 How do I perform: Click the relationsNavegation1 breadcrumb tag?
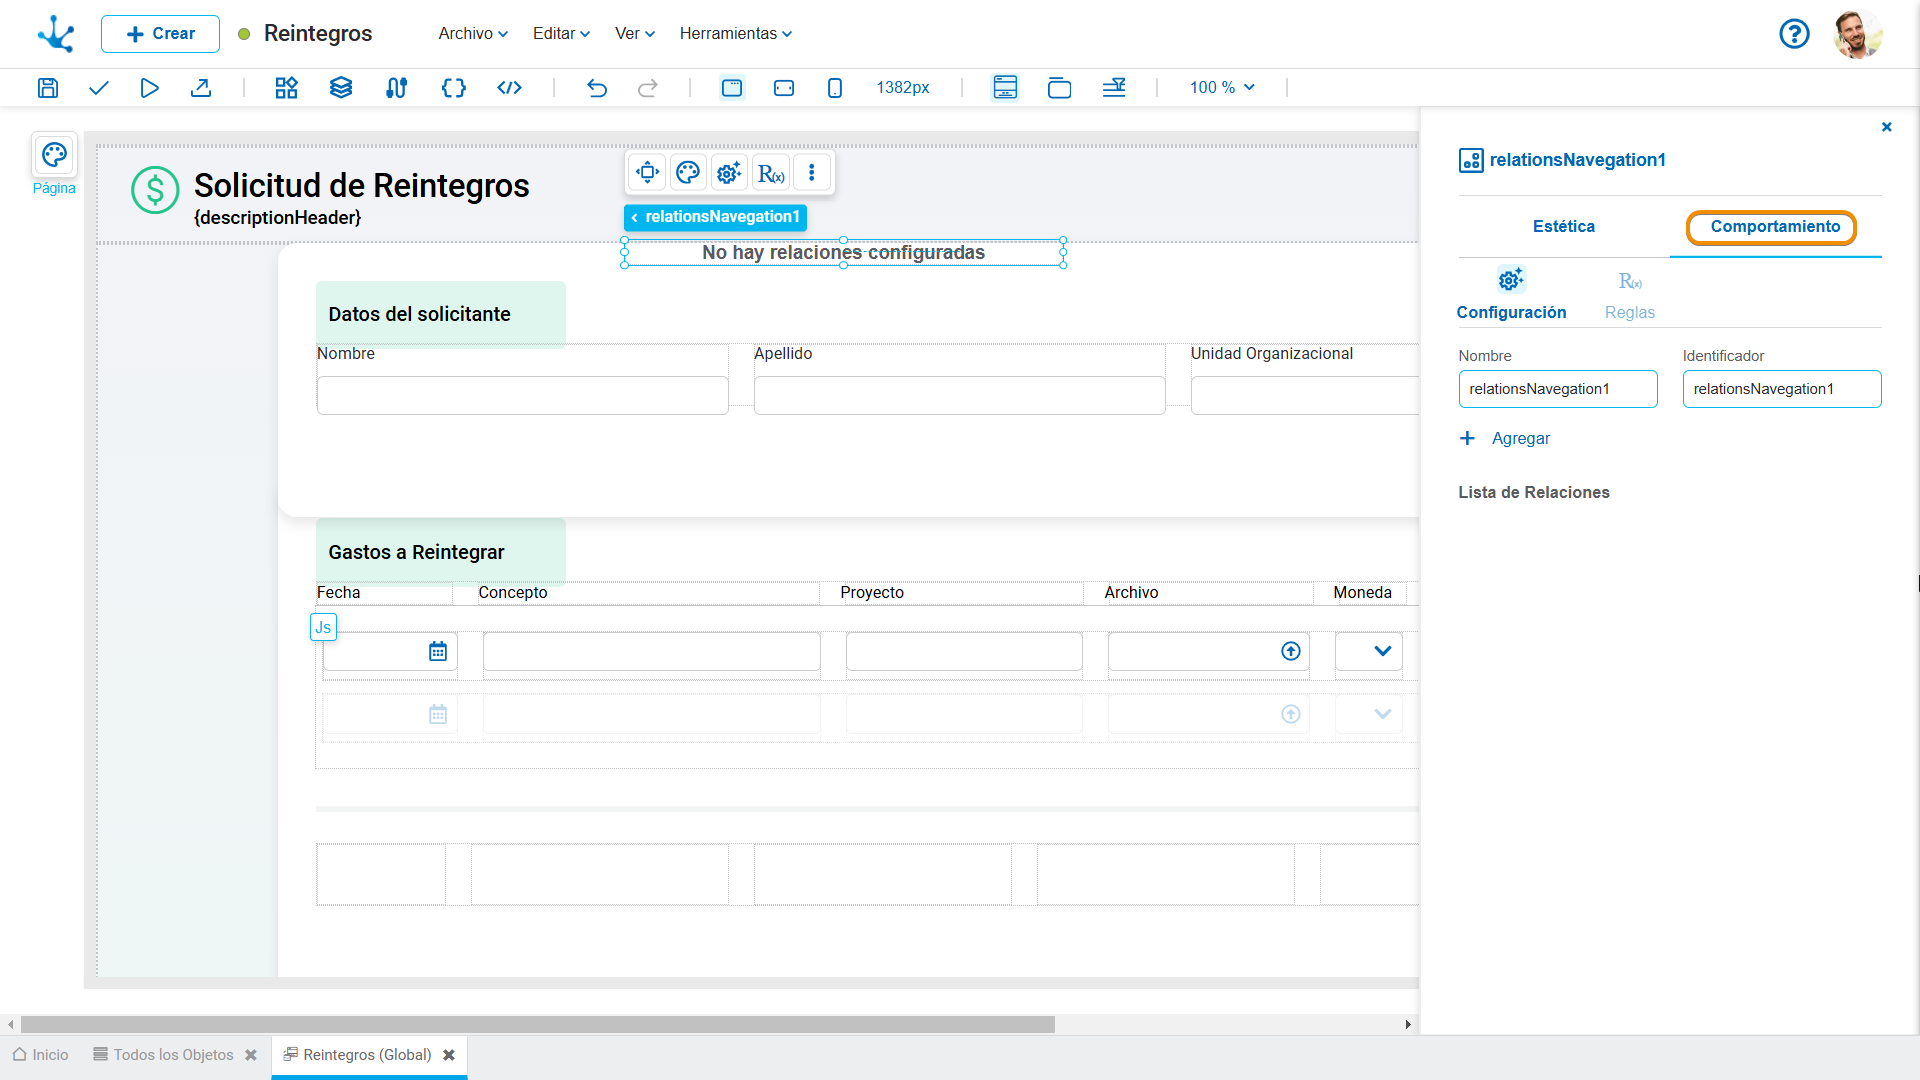point(716,217)
